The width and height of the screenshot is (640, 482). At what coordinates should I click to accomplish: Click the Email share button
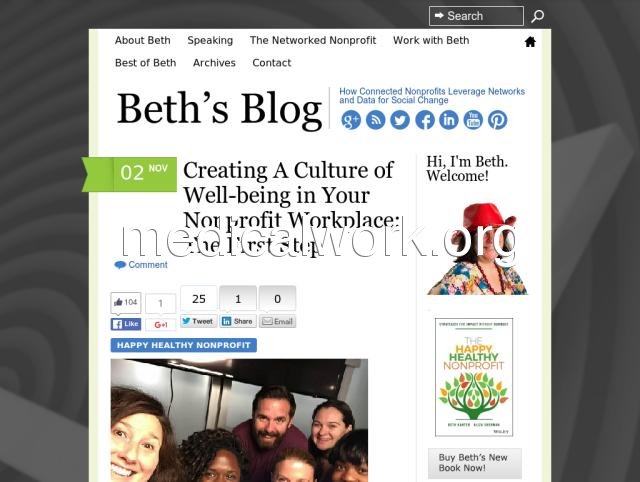(x=278, y=322)
